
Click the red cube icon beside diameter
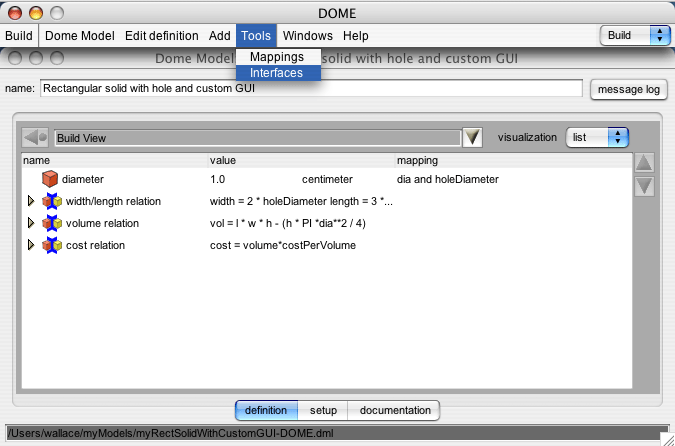pyautogui.click(x=50, y=179)
